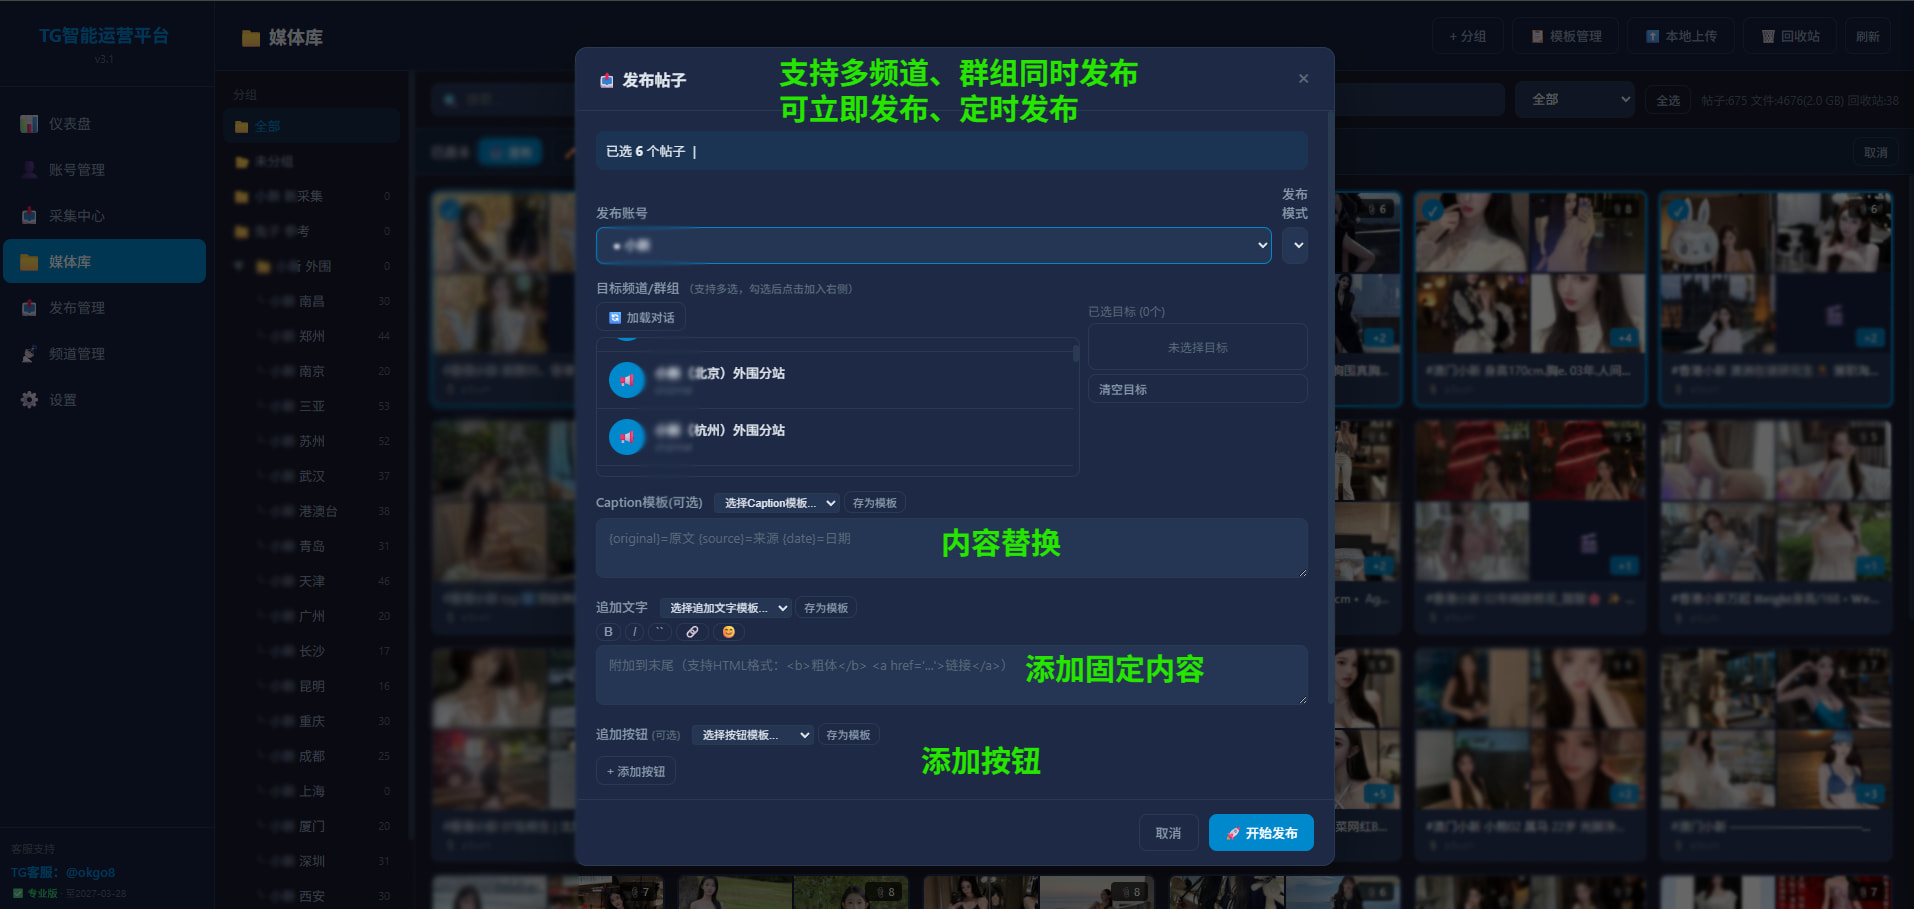Open the 选择按钮模板 dropdown
This screenshot has height=909, width=1914.
pos(754,735)
